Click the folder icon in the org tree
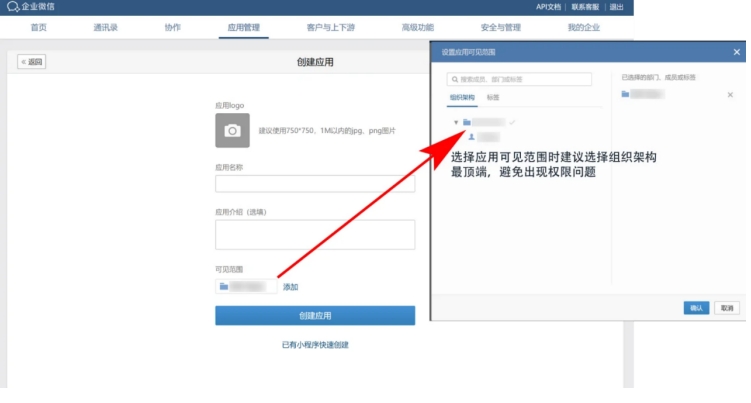751x403 pixels. tap(467, 122)
